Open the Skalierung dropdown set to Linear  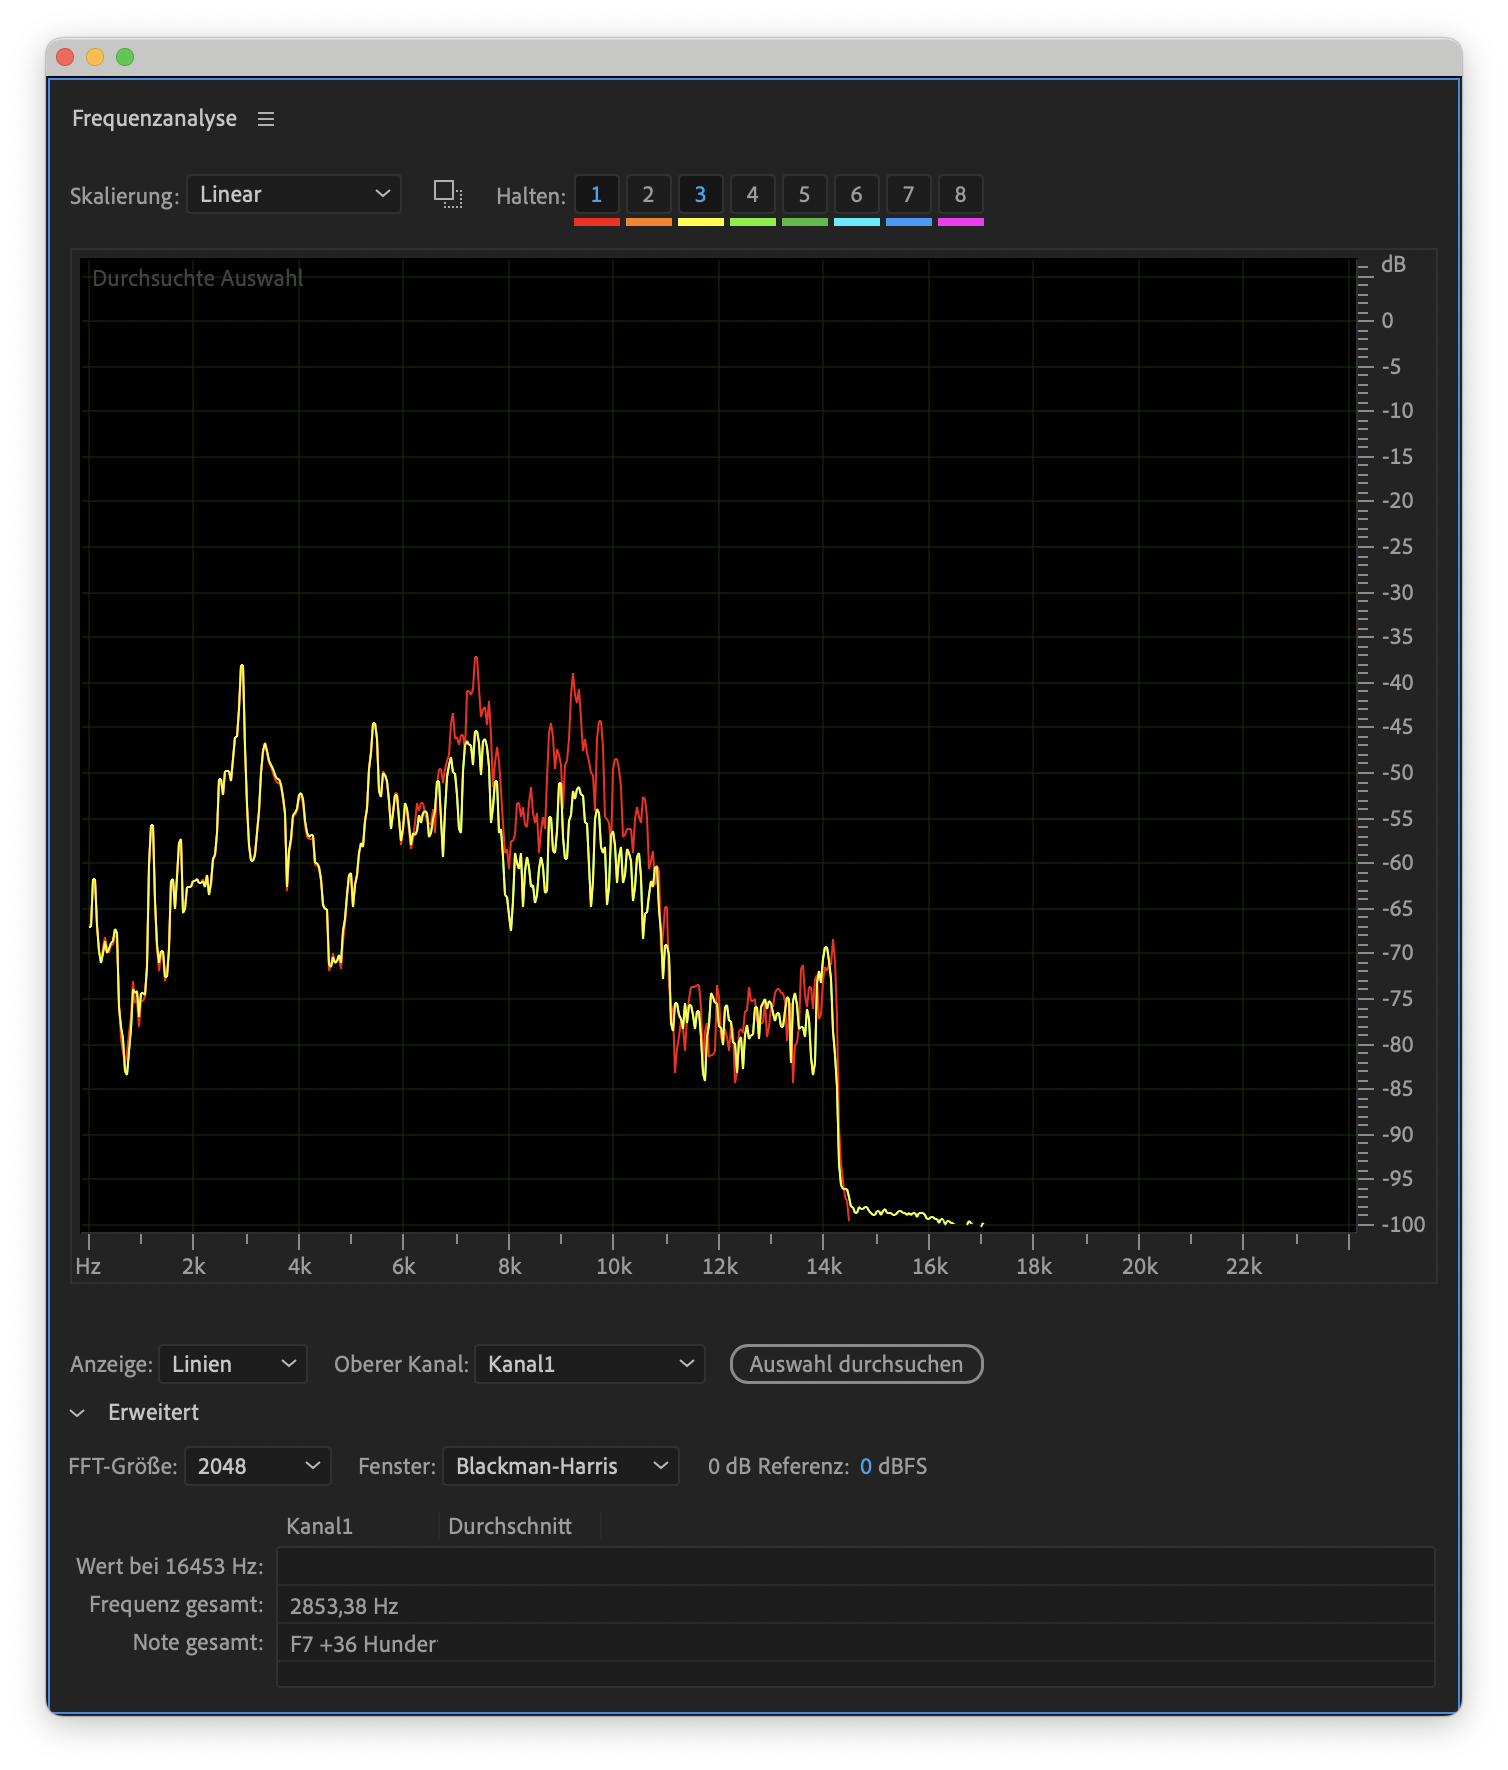(294, 194)
